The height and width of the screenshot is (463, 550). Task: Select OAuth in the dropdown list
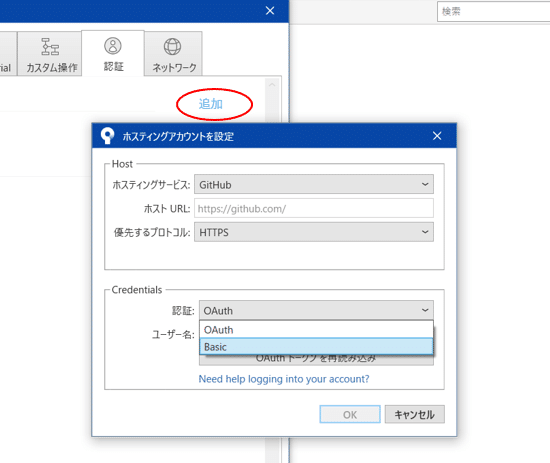tap(316, 330)
